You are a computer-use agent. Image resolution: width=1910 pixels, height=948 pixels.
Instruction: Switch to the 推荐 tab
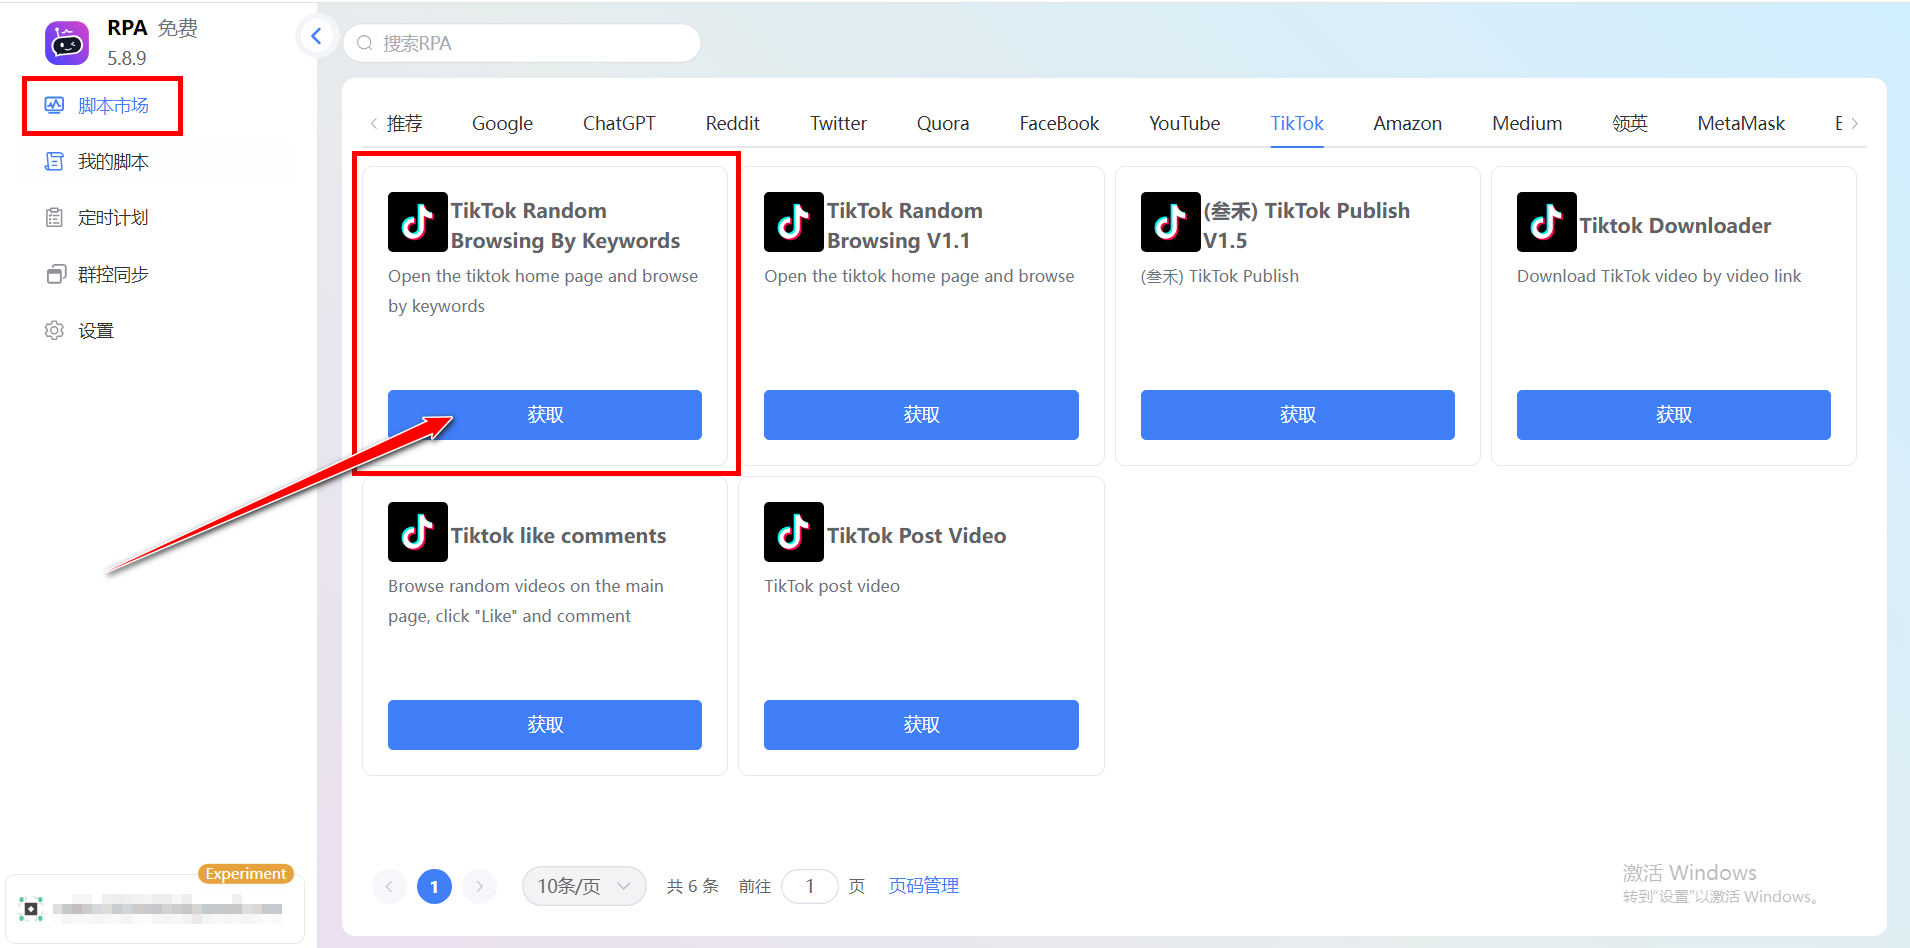[405, 123]
